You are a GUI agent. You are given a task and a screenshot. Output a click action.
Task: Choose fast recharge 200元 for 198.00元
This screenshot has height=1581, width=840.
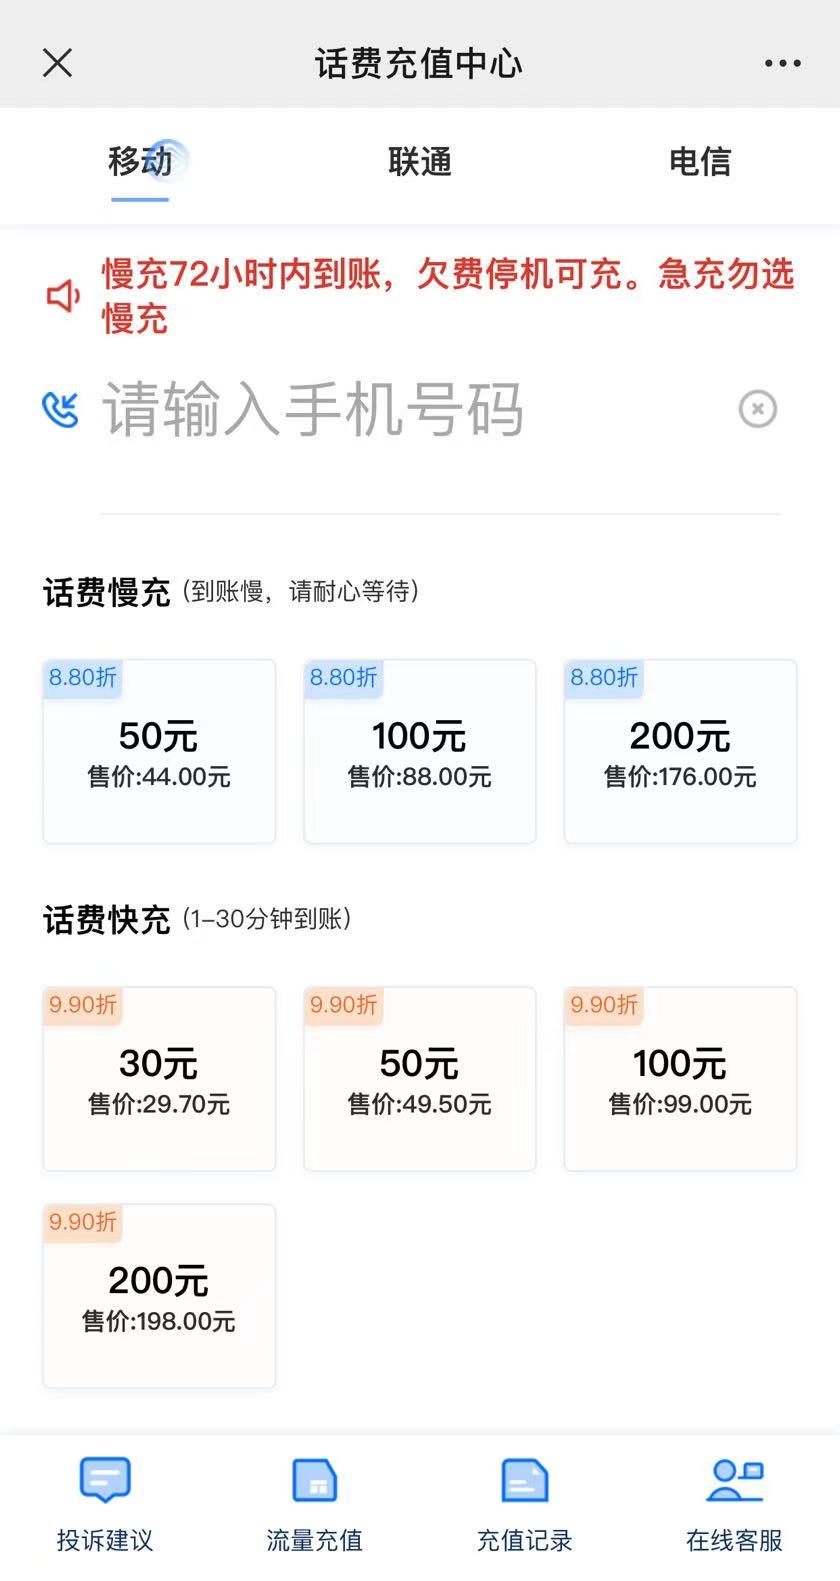click(159, 1296)
